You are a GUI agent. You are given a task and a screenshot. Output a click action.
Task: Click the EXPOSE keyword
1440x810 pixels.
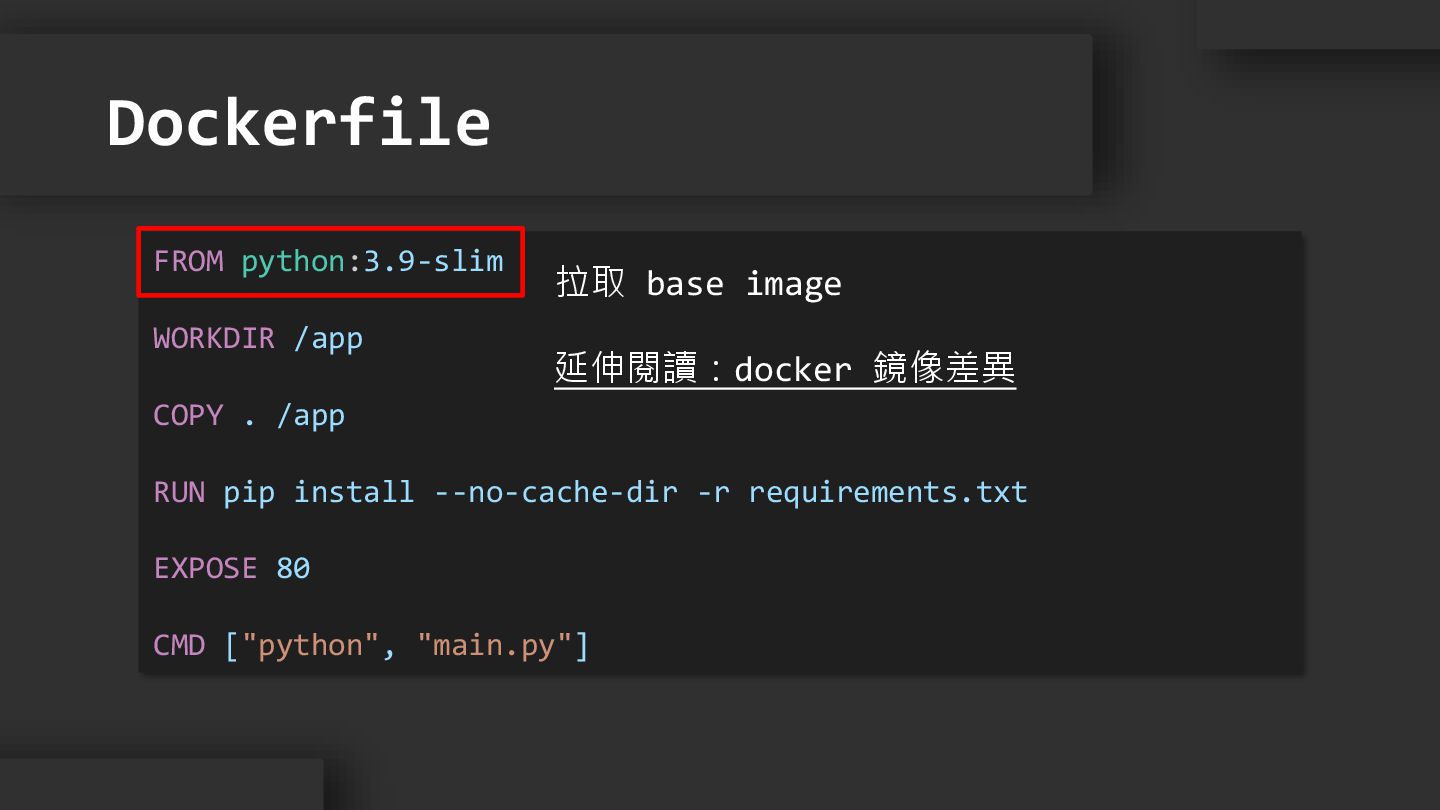tap(205, 568)
